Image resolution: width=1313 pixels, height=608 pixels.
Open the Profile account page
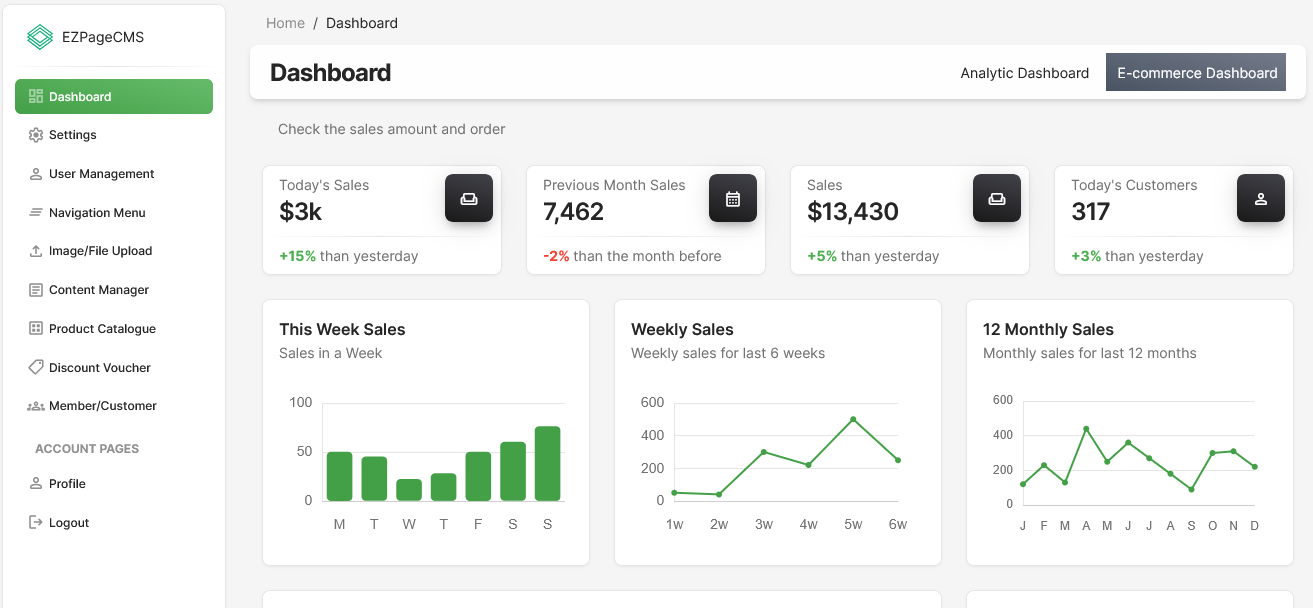(x=67, y=484)
